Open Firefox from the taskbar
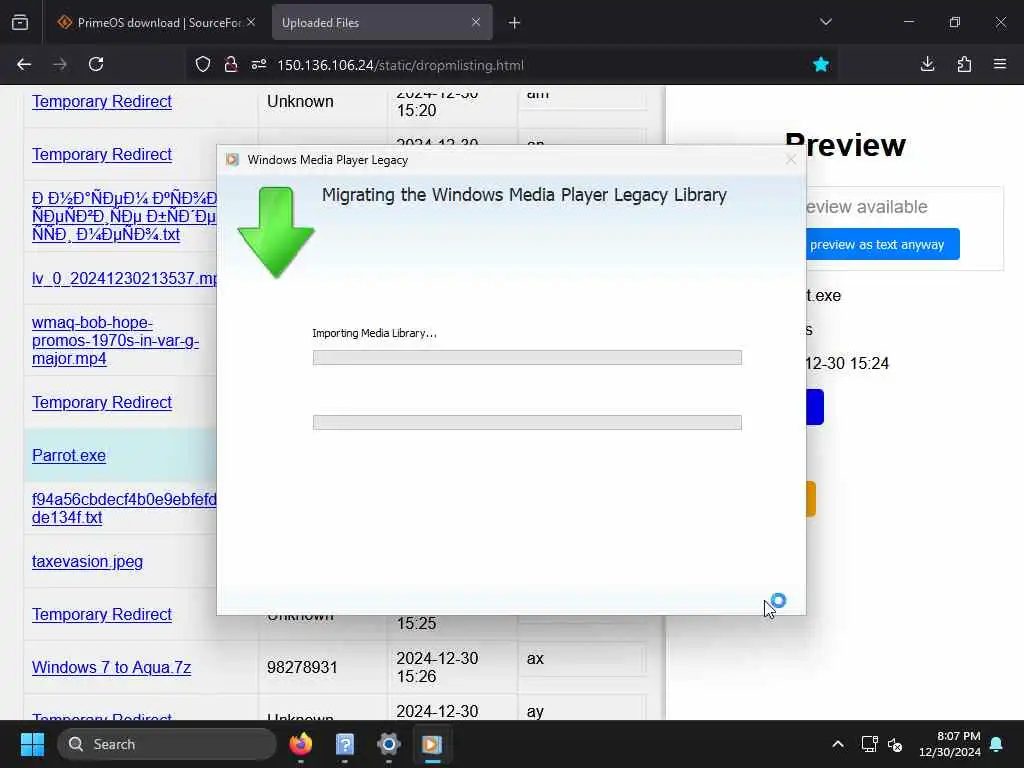1024x768 pixels. (300, 744)
